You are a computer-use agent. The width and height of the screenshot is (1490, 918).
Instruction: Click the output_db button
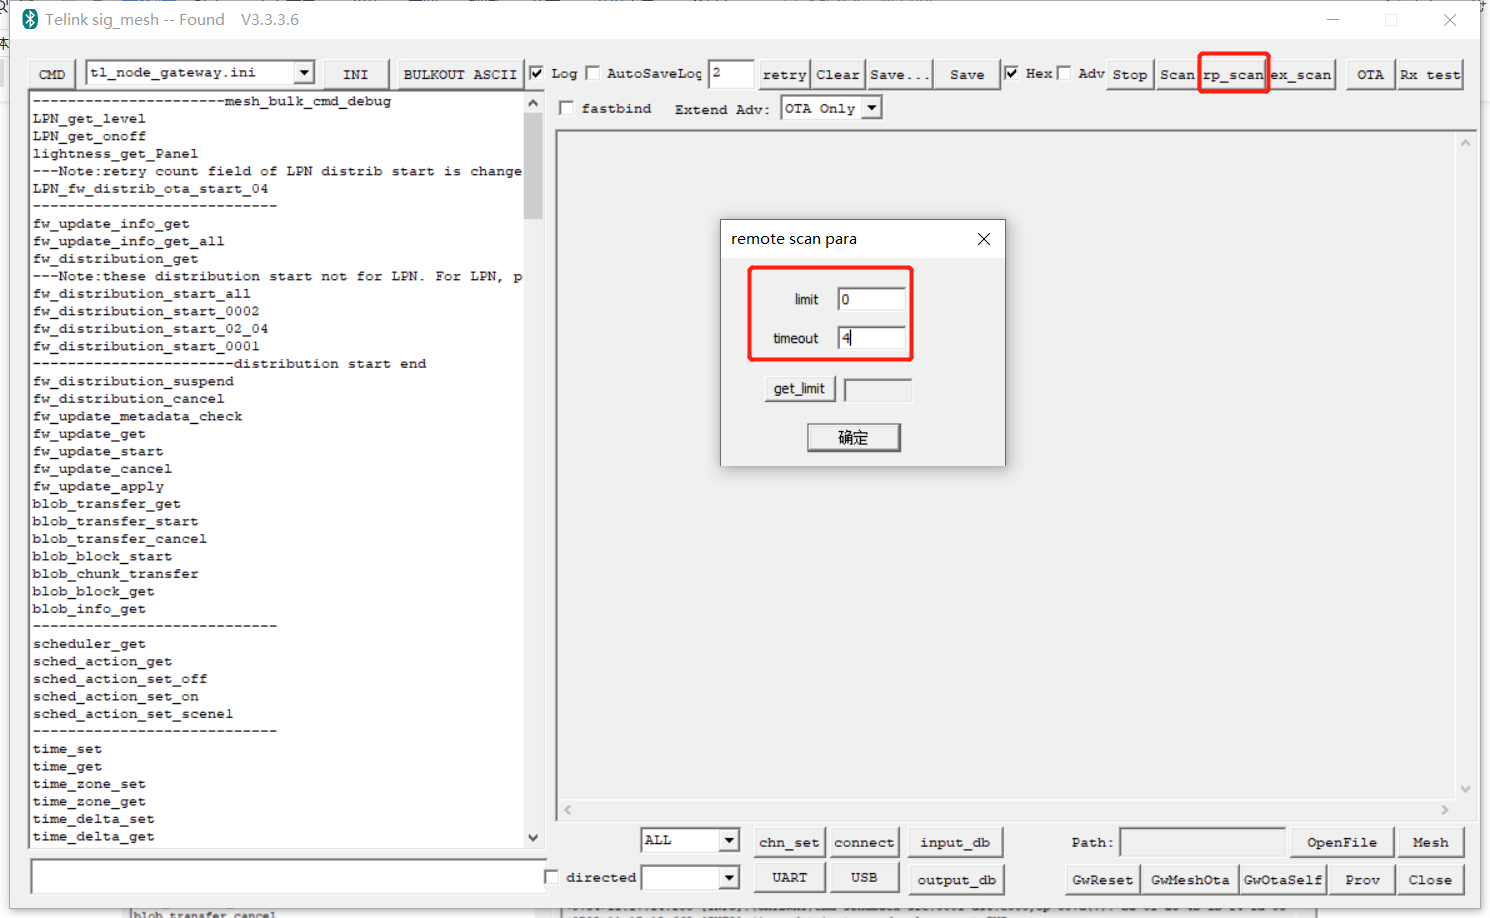tap(957, 880)
